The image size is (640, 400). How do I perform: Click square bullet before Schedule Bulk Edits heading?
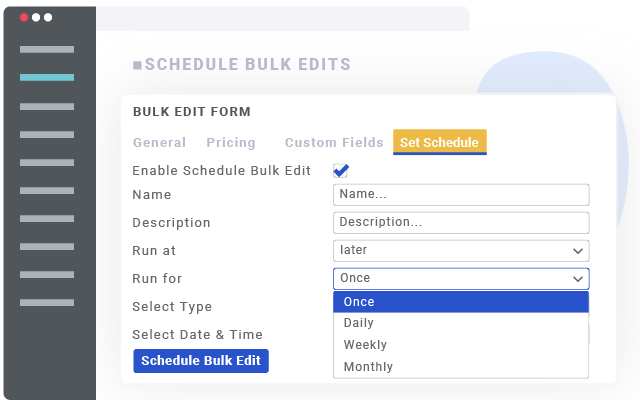[137, 66]
